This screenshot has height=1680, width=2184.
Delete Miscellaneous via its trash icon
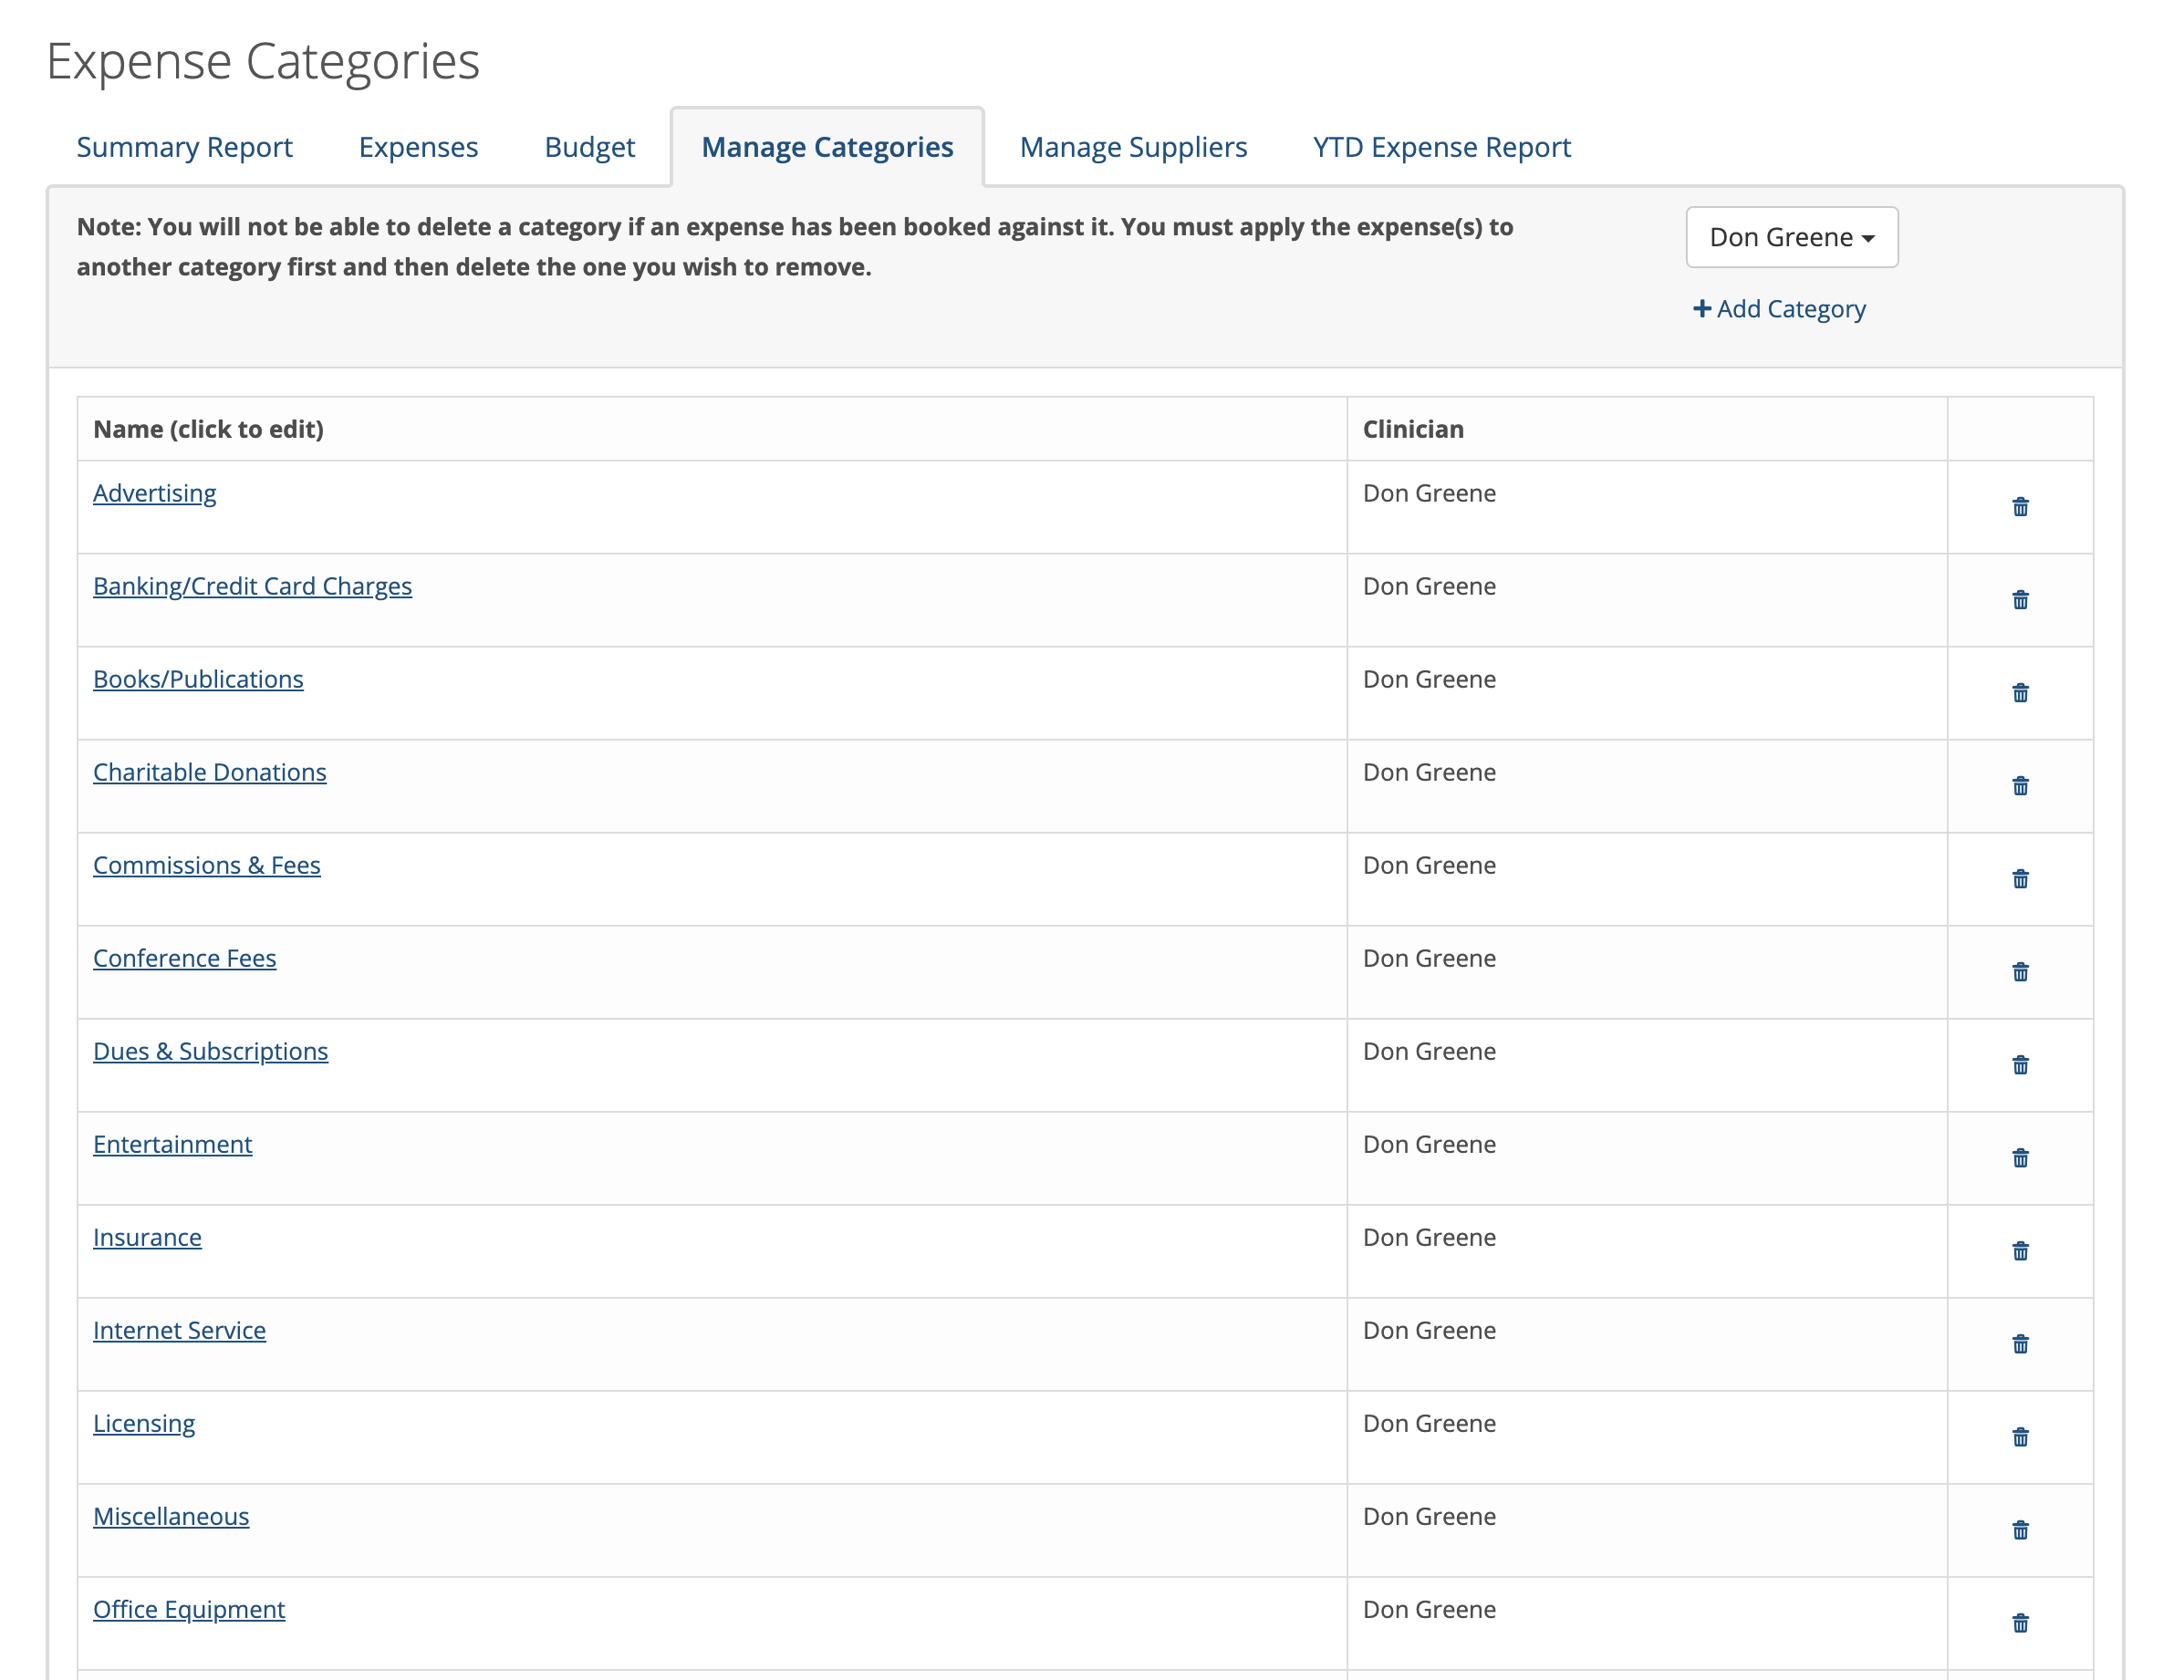[2020, 1530]
